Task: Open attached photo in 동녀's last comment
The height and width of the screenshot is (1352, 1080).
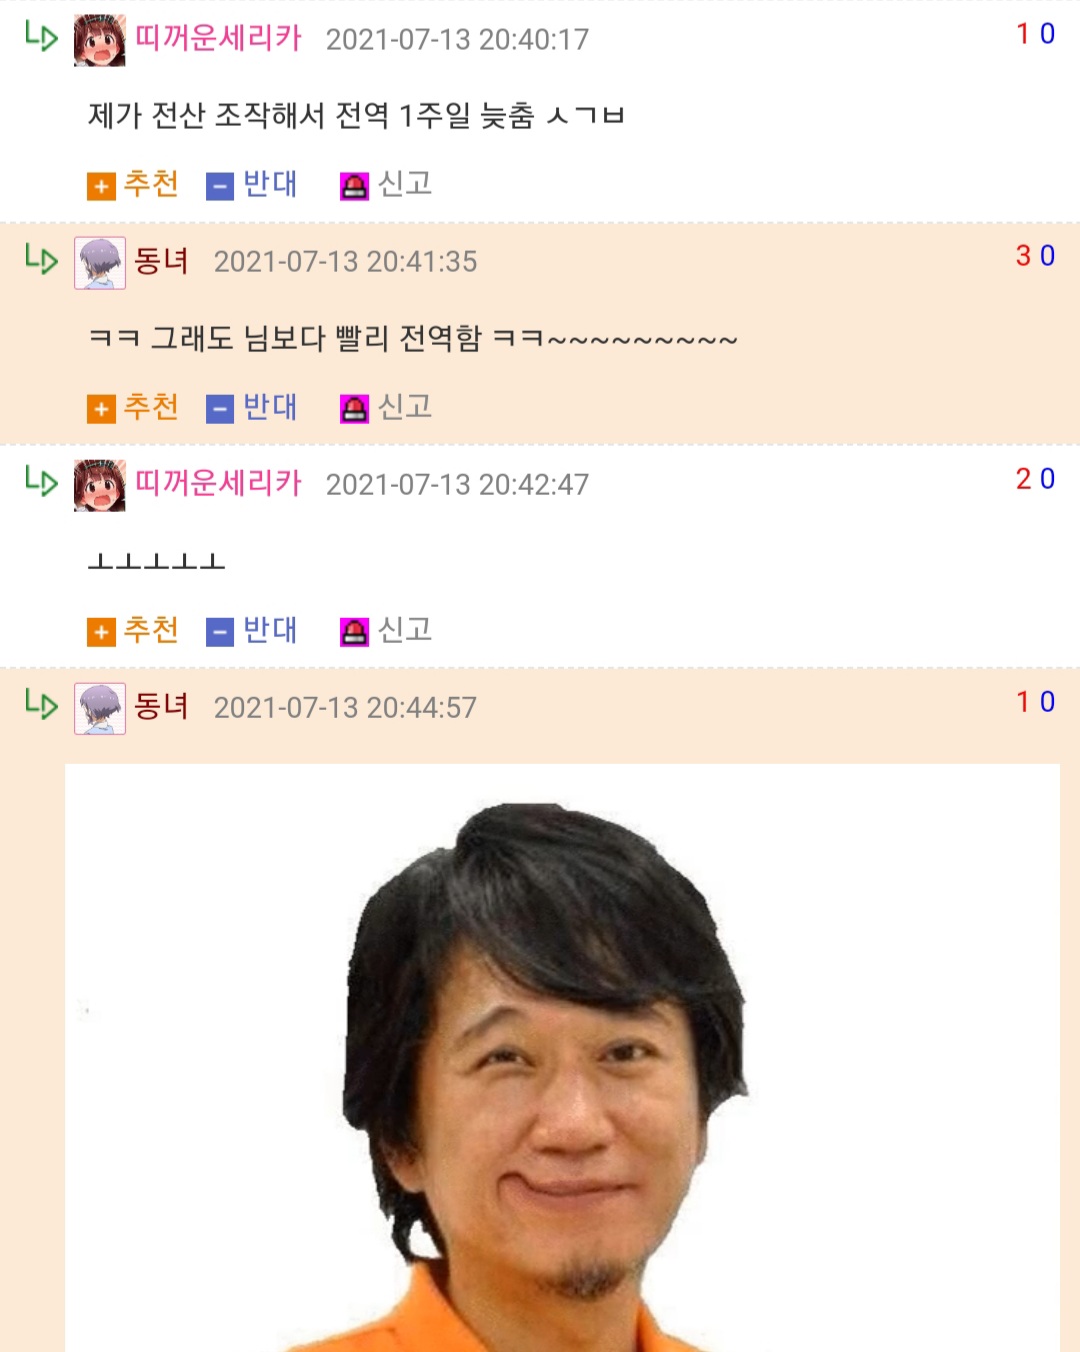Action: point(562,1058)
